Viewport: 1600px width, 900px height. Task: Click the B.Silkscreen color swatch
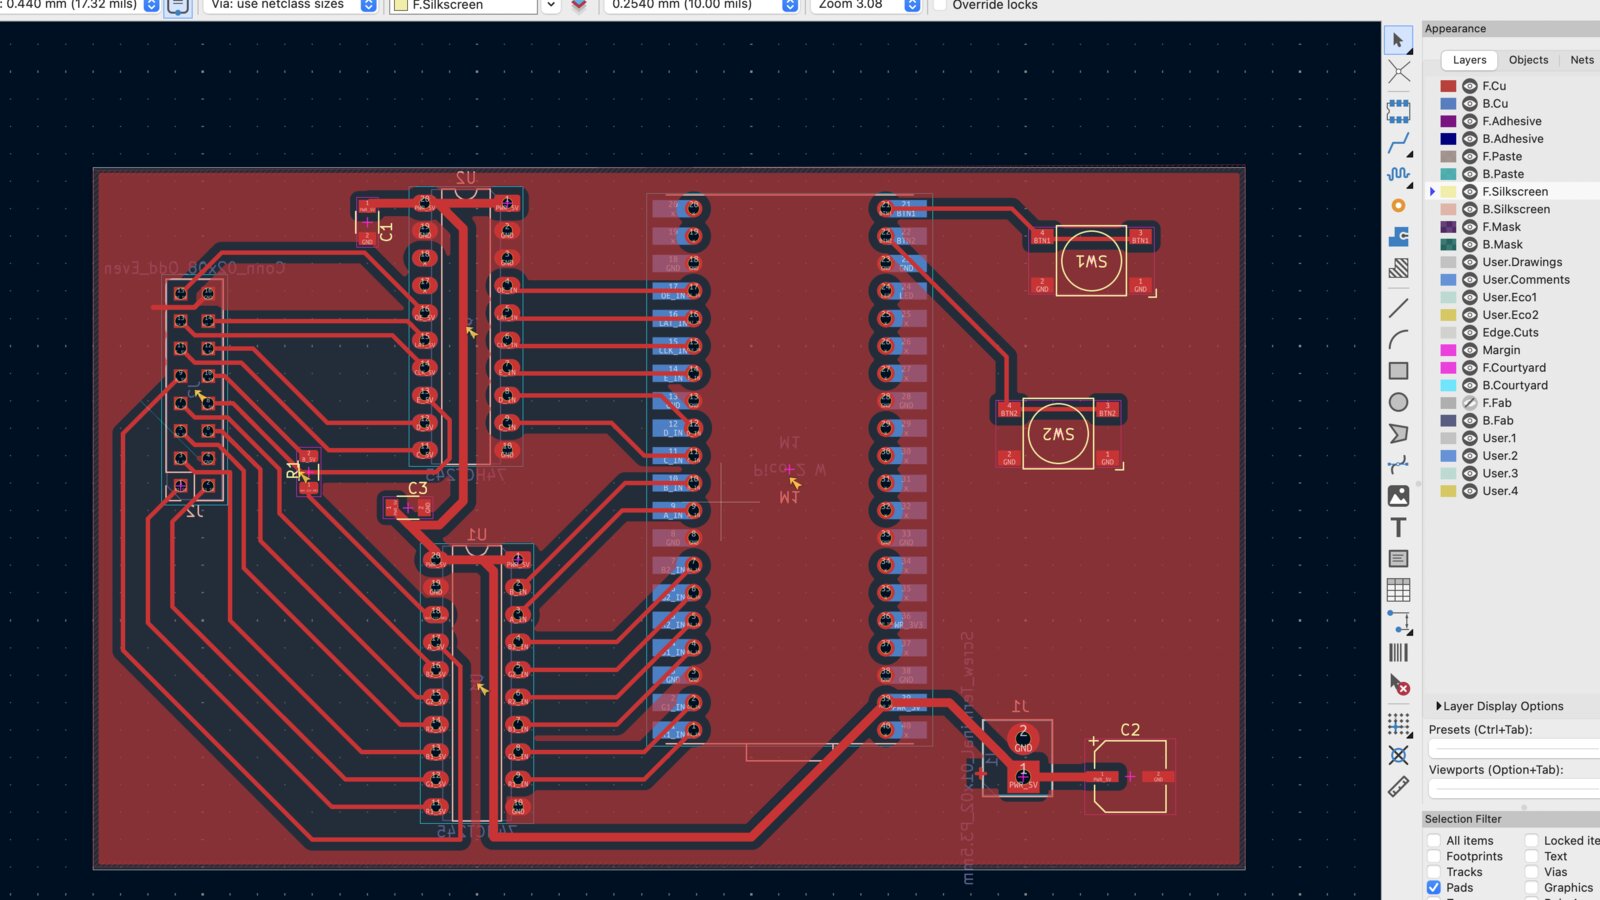click(1448, 210)
